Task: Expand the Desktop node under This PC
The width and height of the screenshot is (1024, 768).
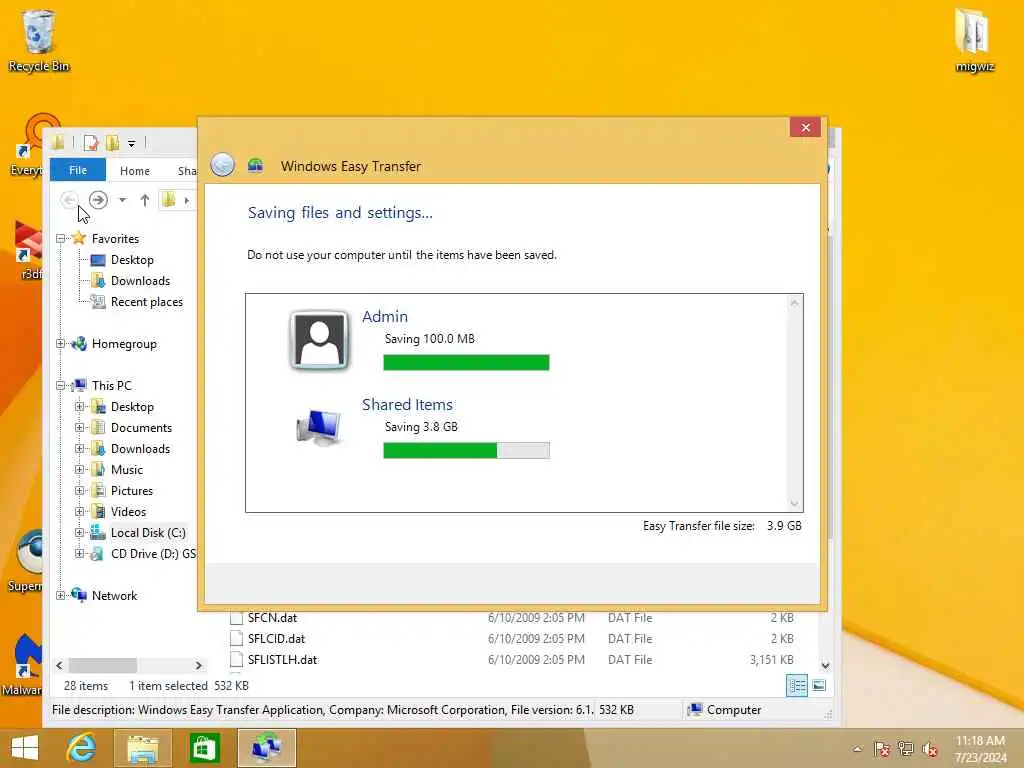Action: [x=80, y=407]
